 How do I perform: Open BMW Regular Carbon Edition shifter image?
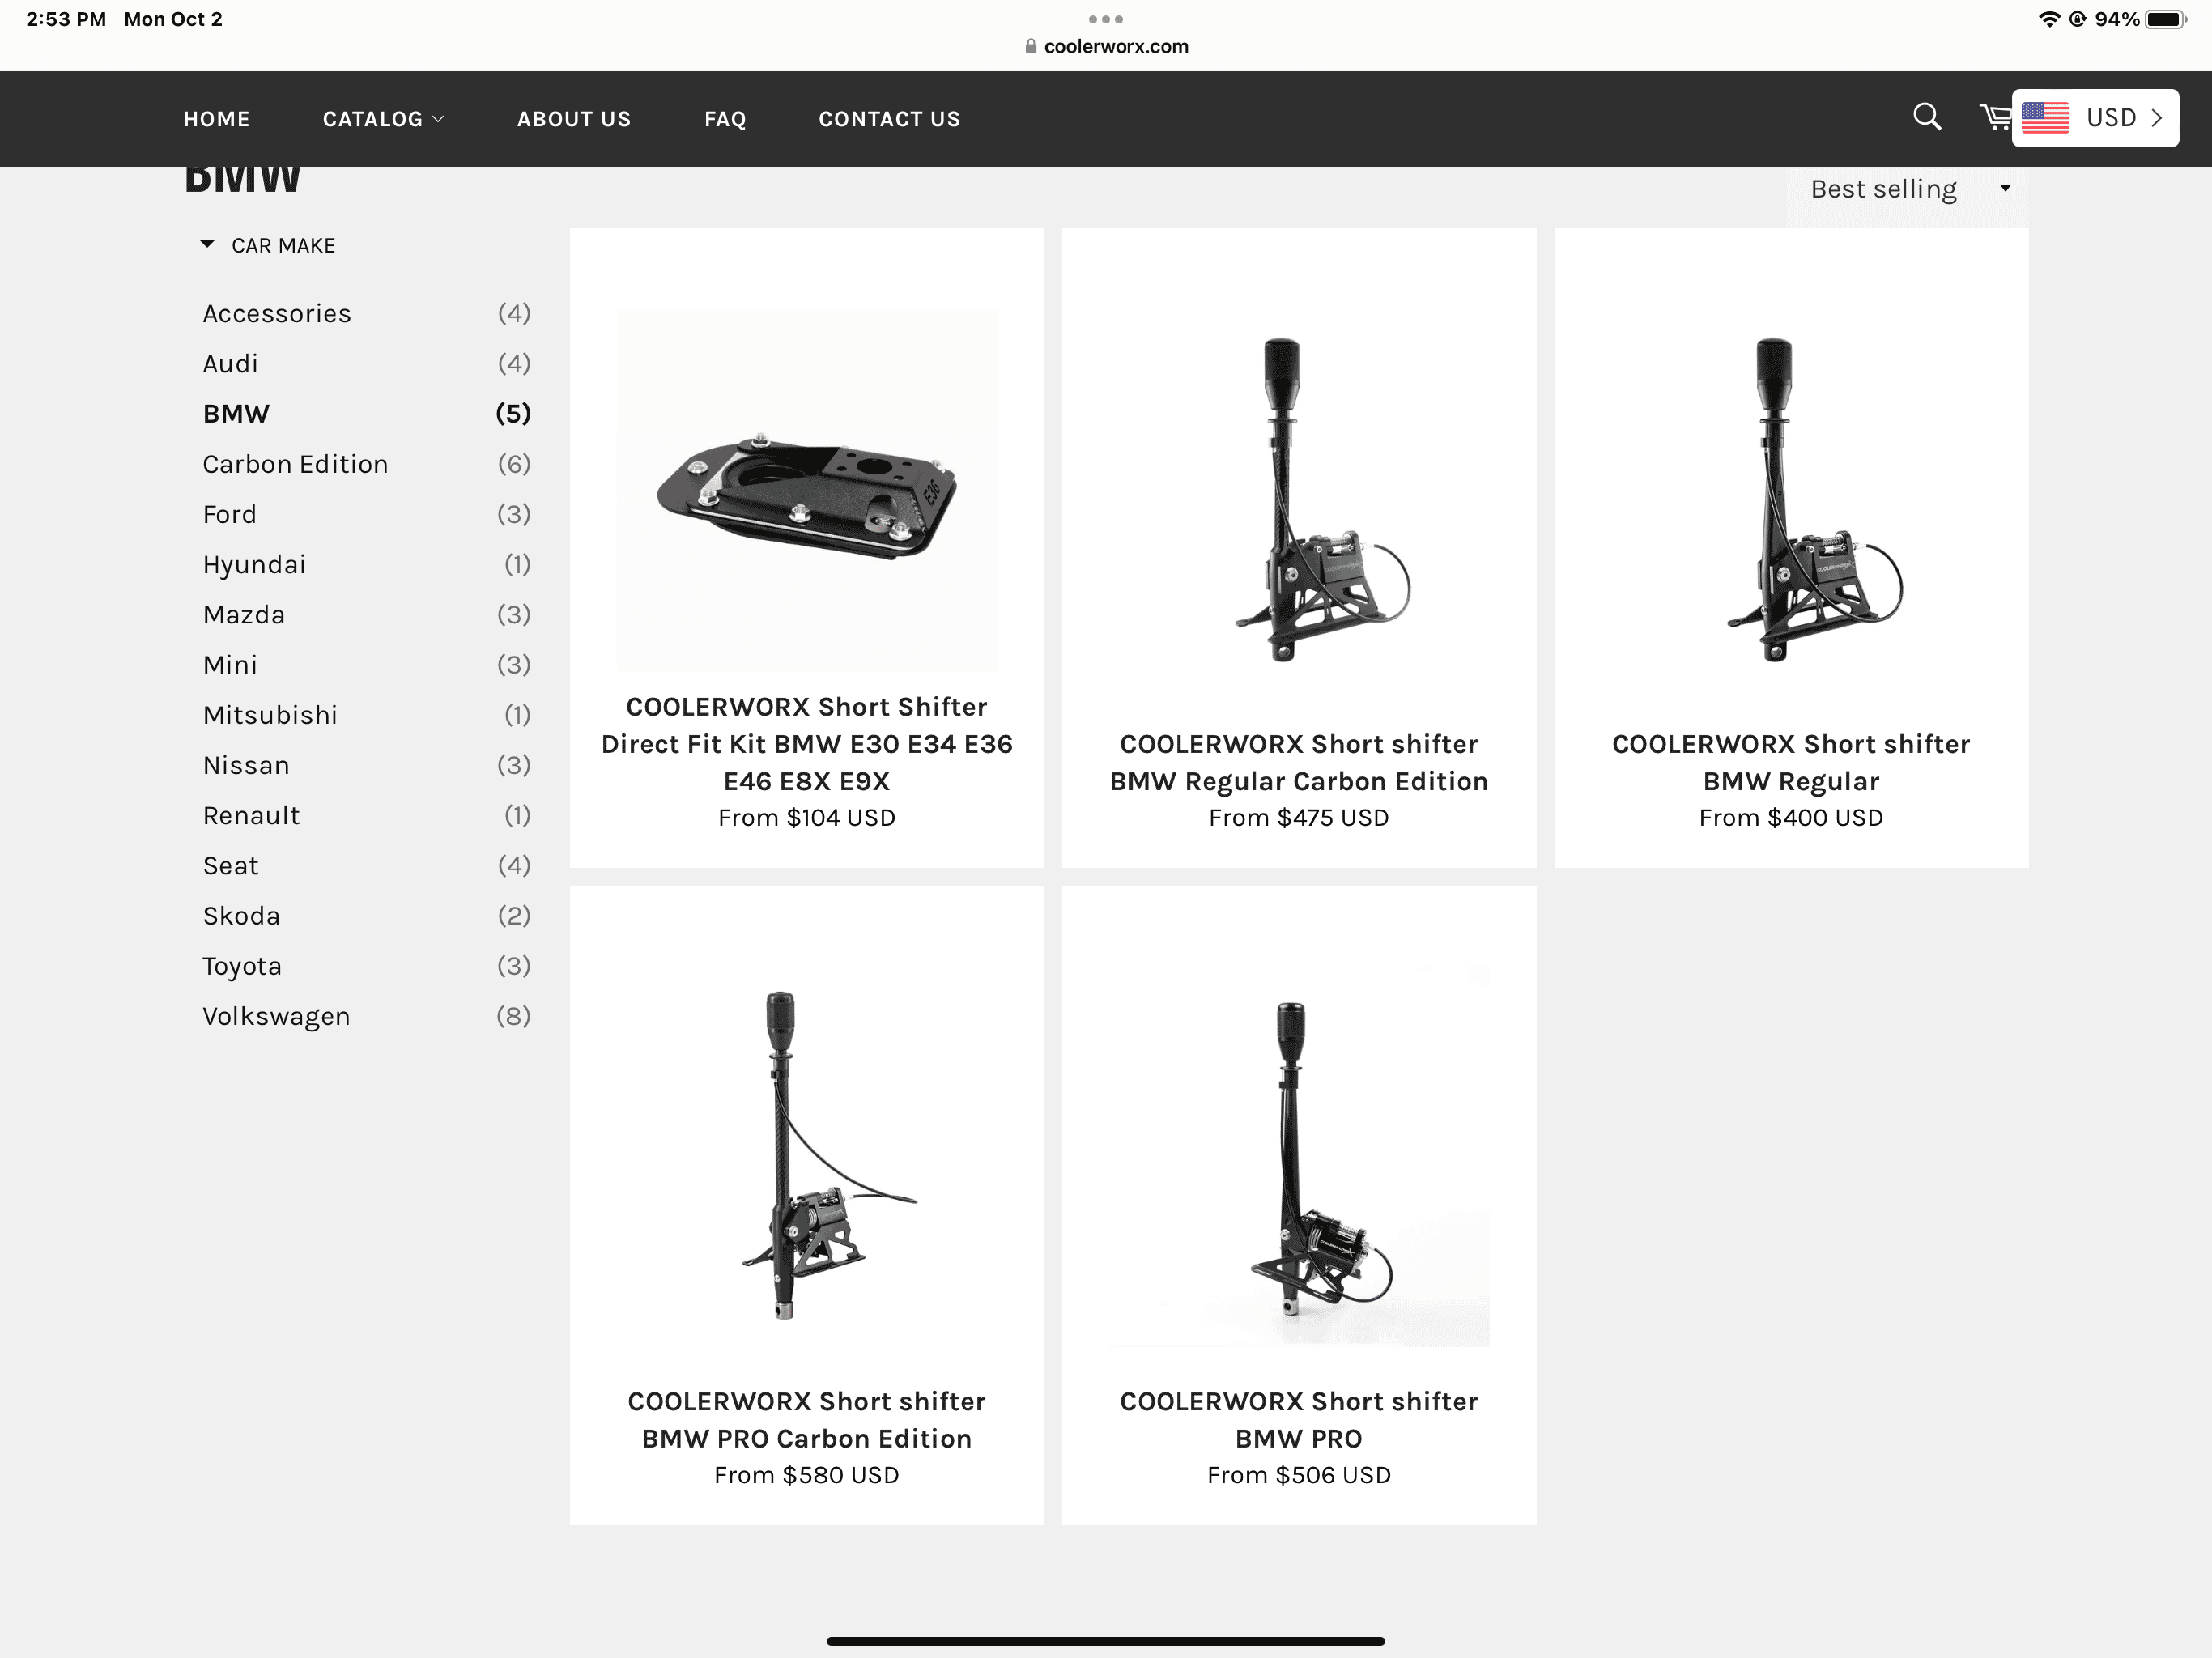(1299, 499)
